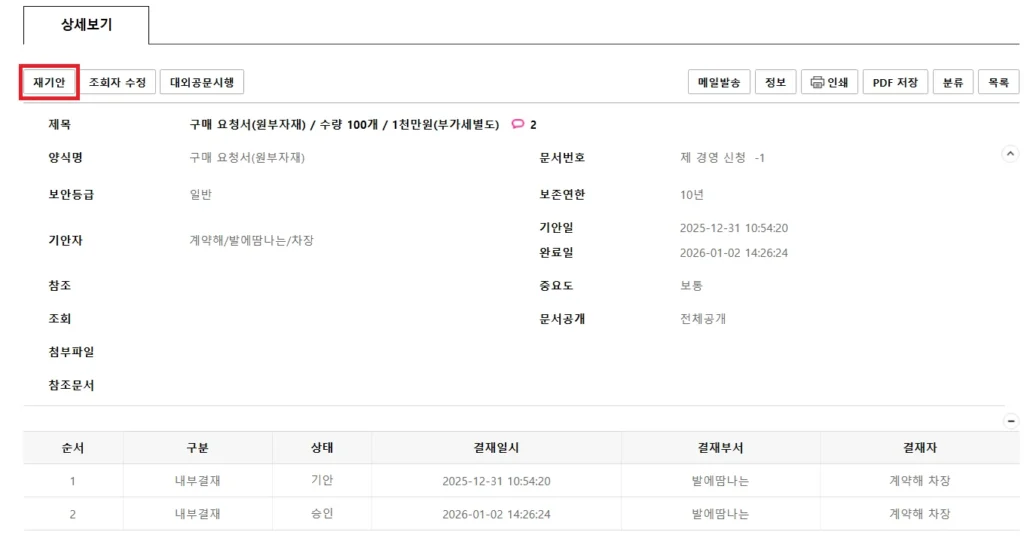Screen dimensions: 1024x538
Task: Click the comment count number 2
Action: (x=533, y=125)
